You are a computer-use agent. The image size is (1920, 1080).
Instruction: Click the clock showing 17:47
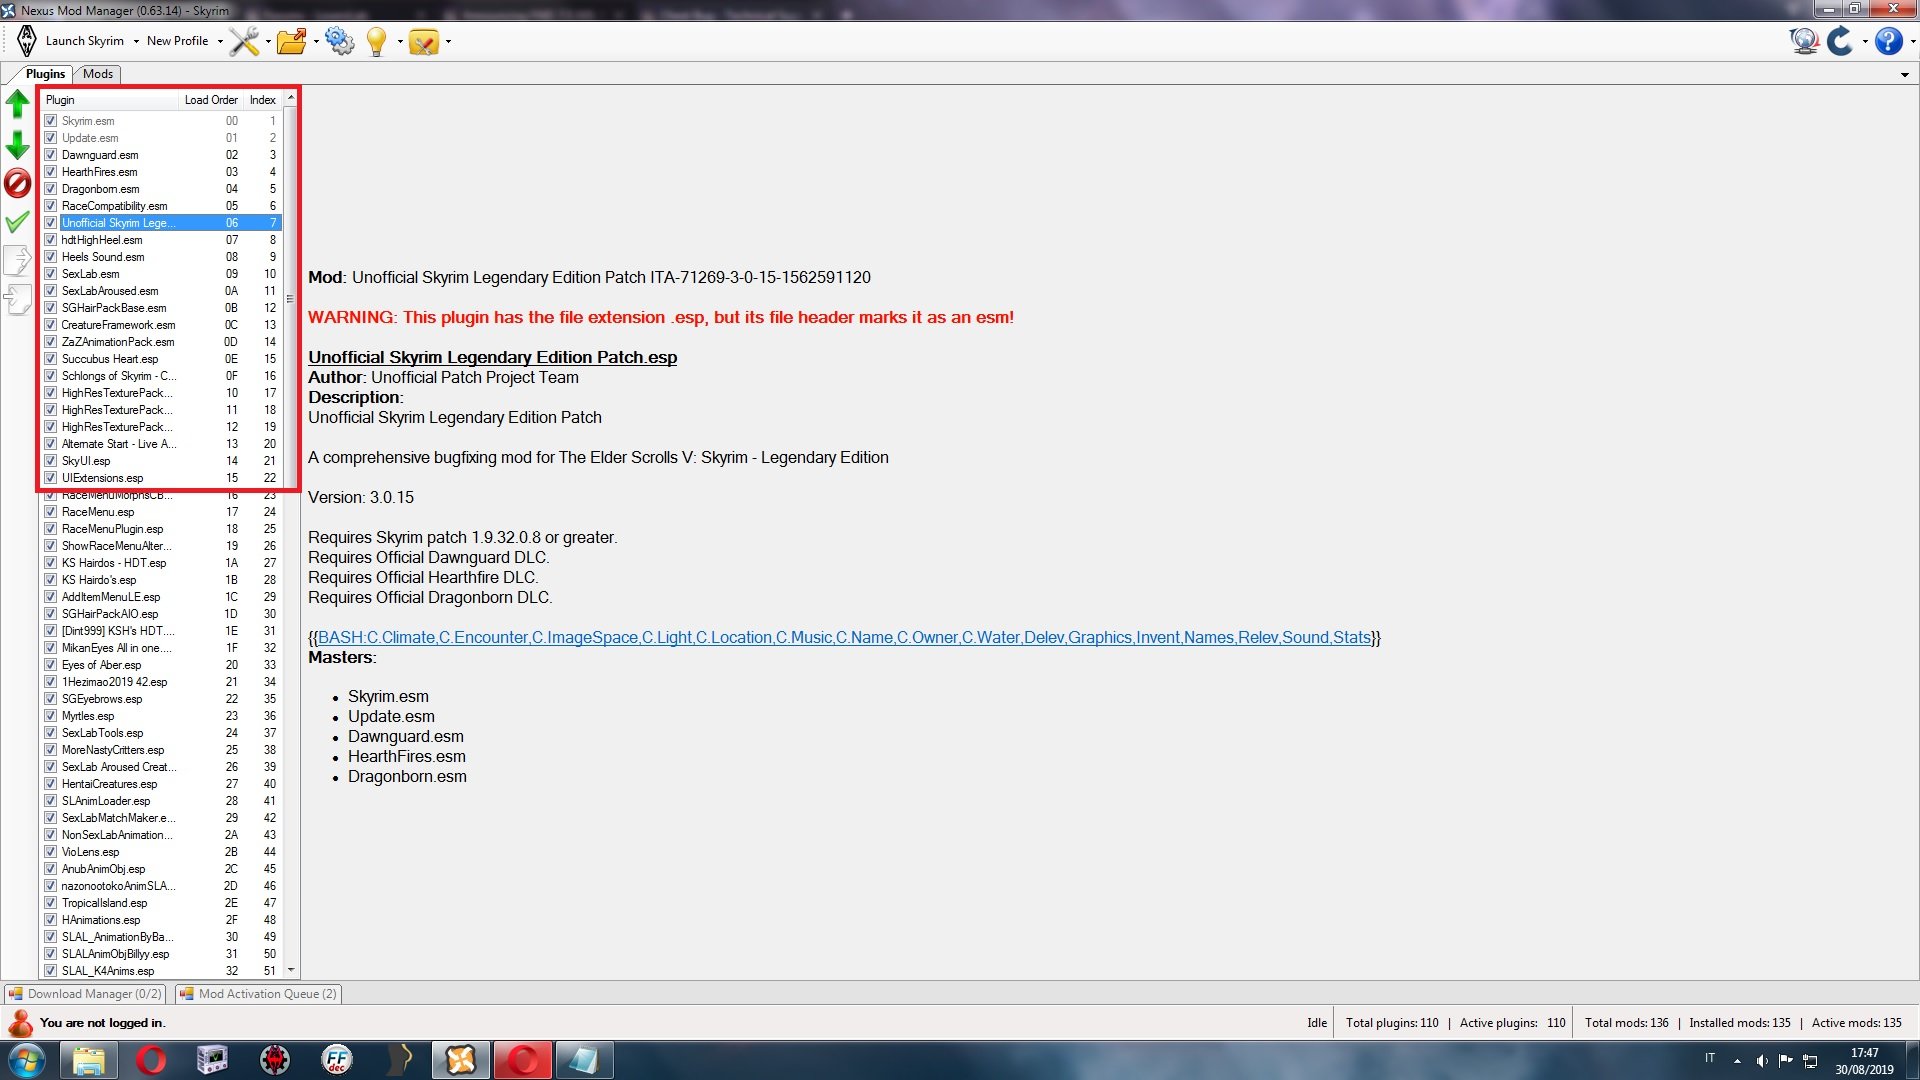click(x=1864, y=1053)
